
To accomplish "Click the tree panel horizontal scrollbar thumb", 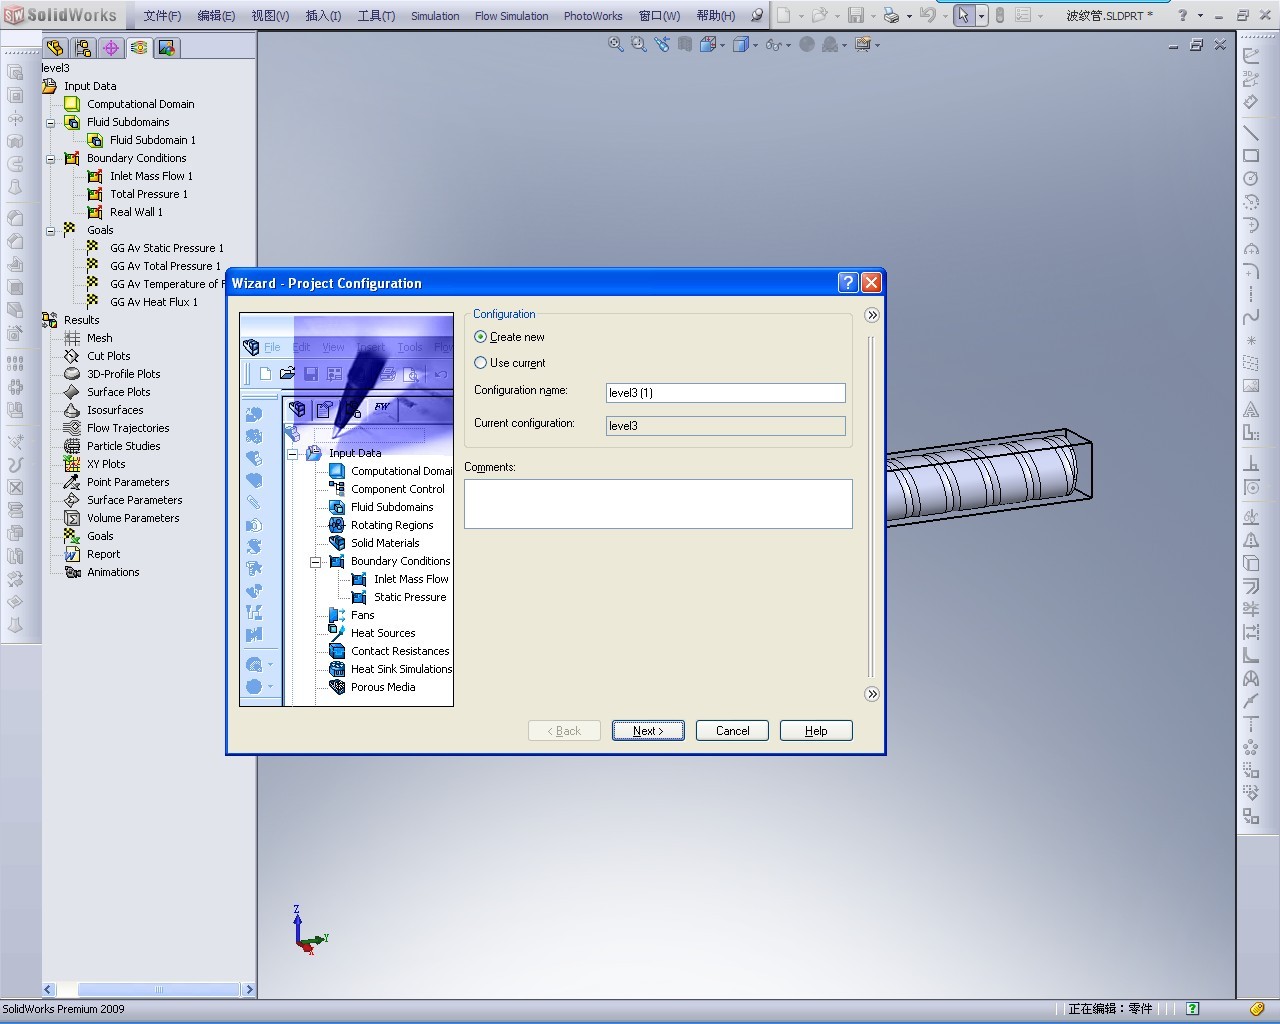I will (x=158, y=990).
